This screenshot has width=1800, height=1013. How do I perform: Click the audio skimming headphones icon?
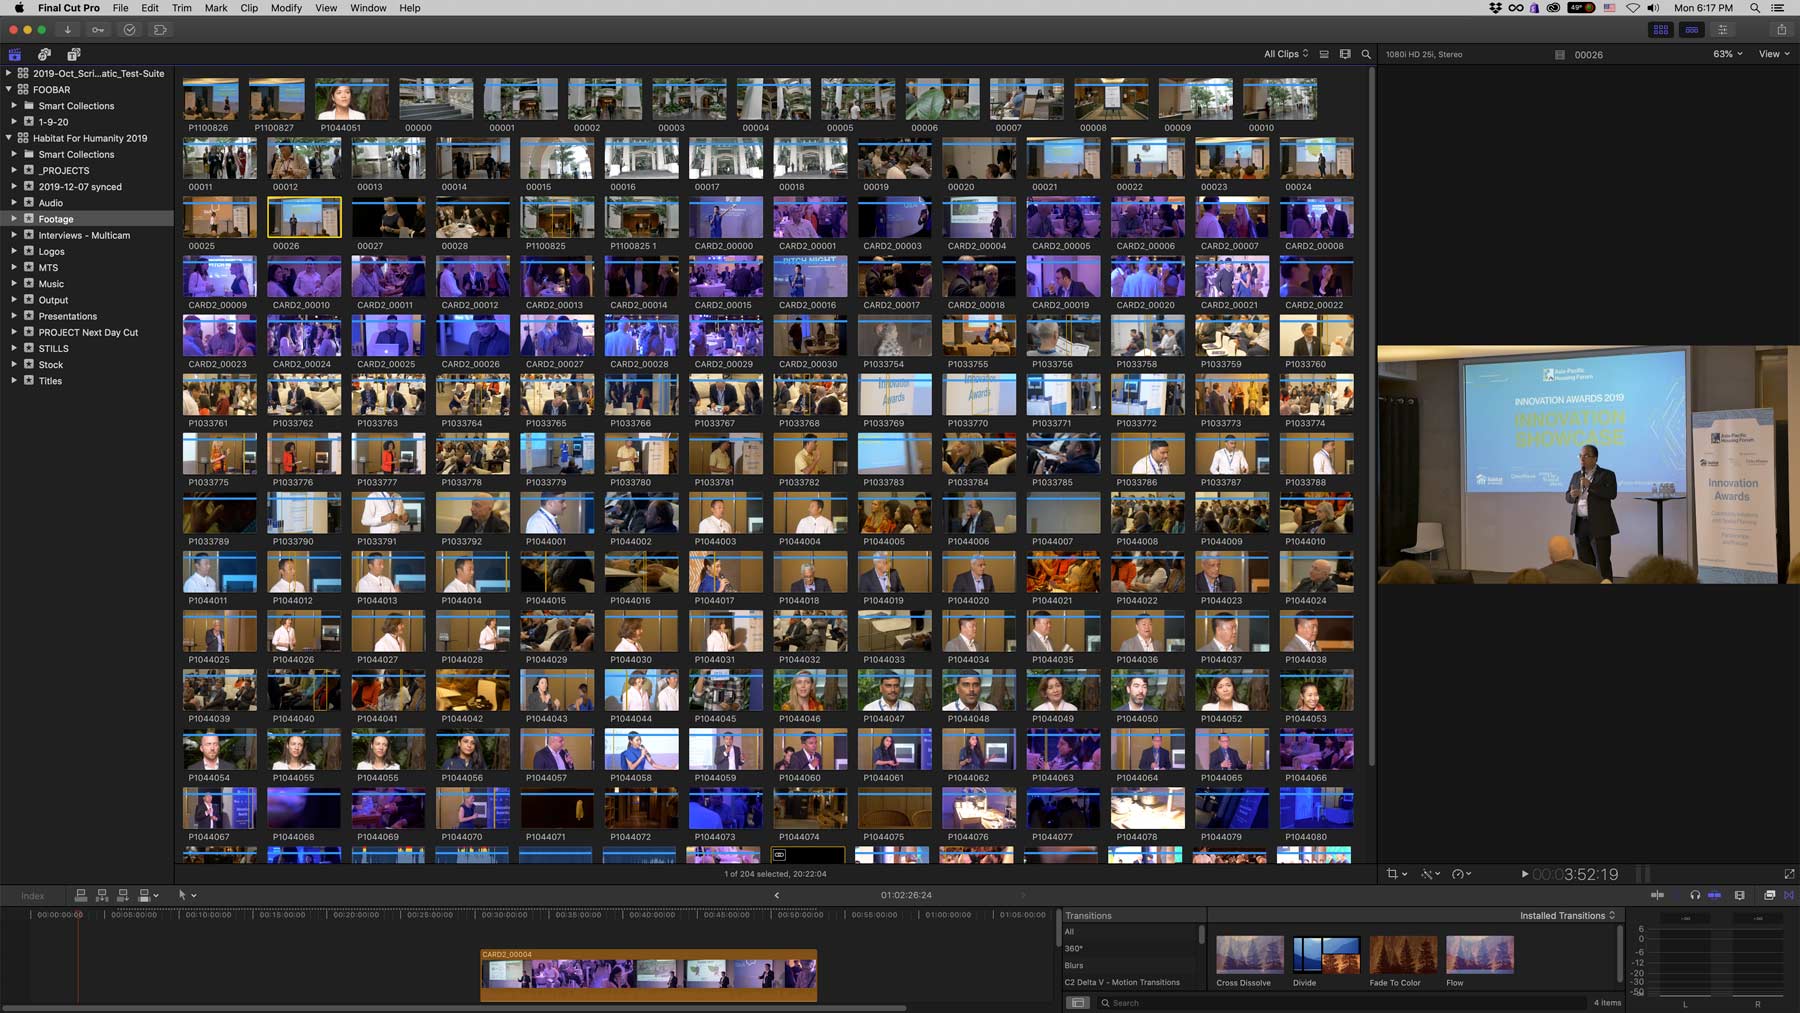(1695, 895)
